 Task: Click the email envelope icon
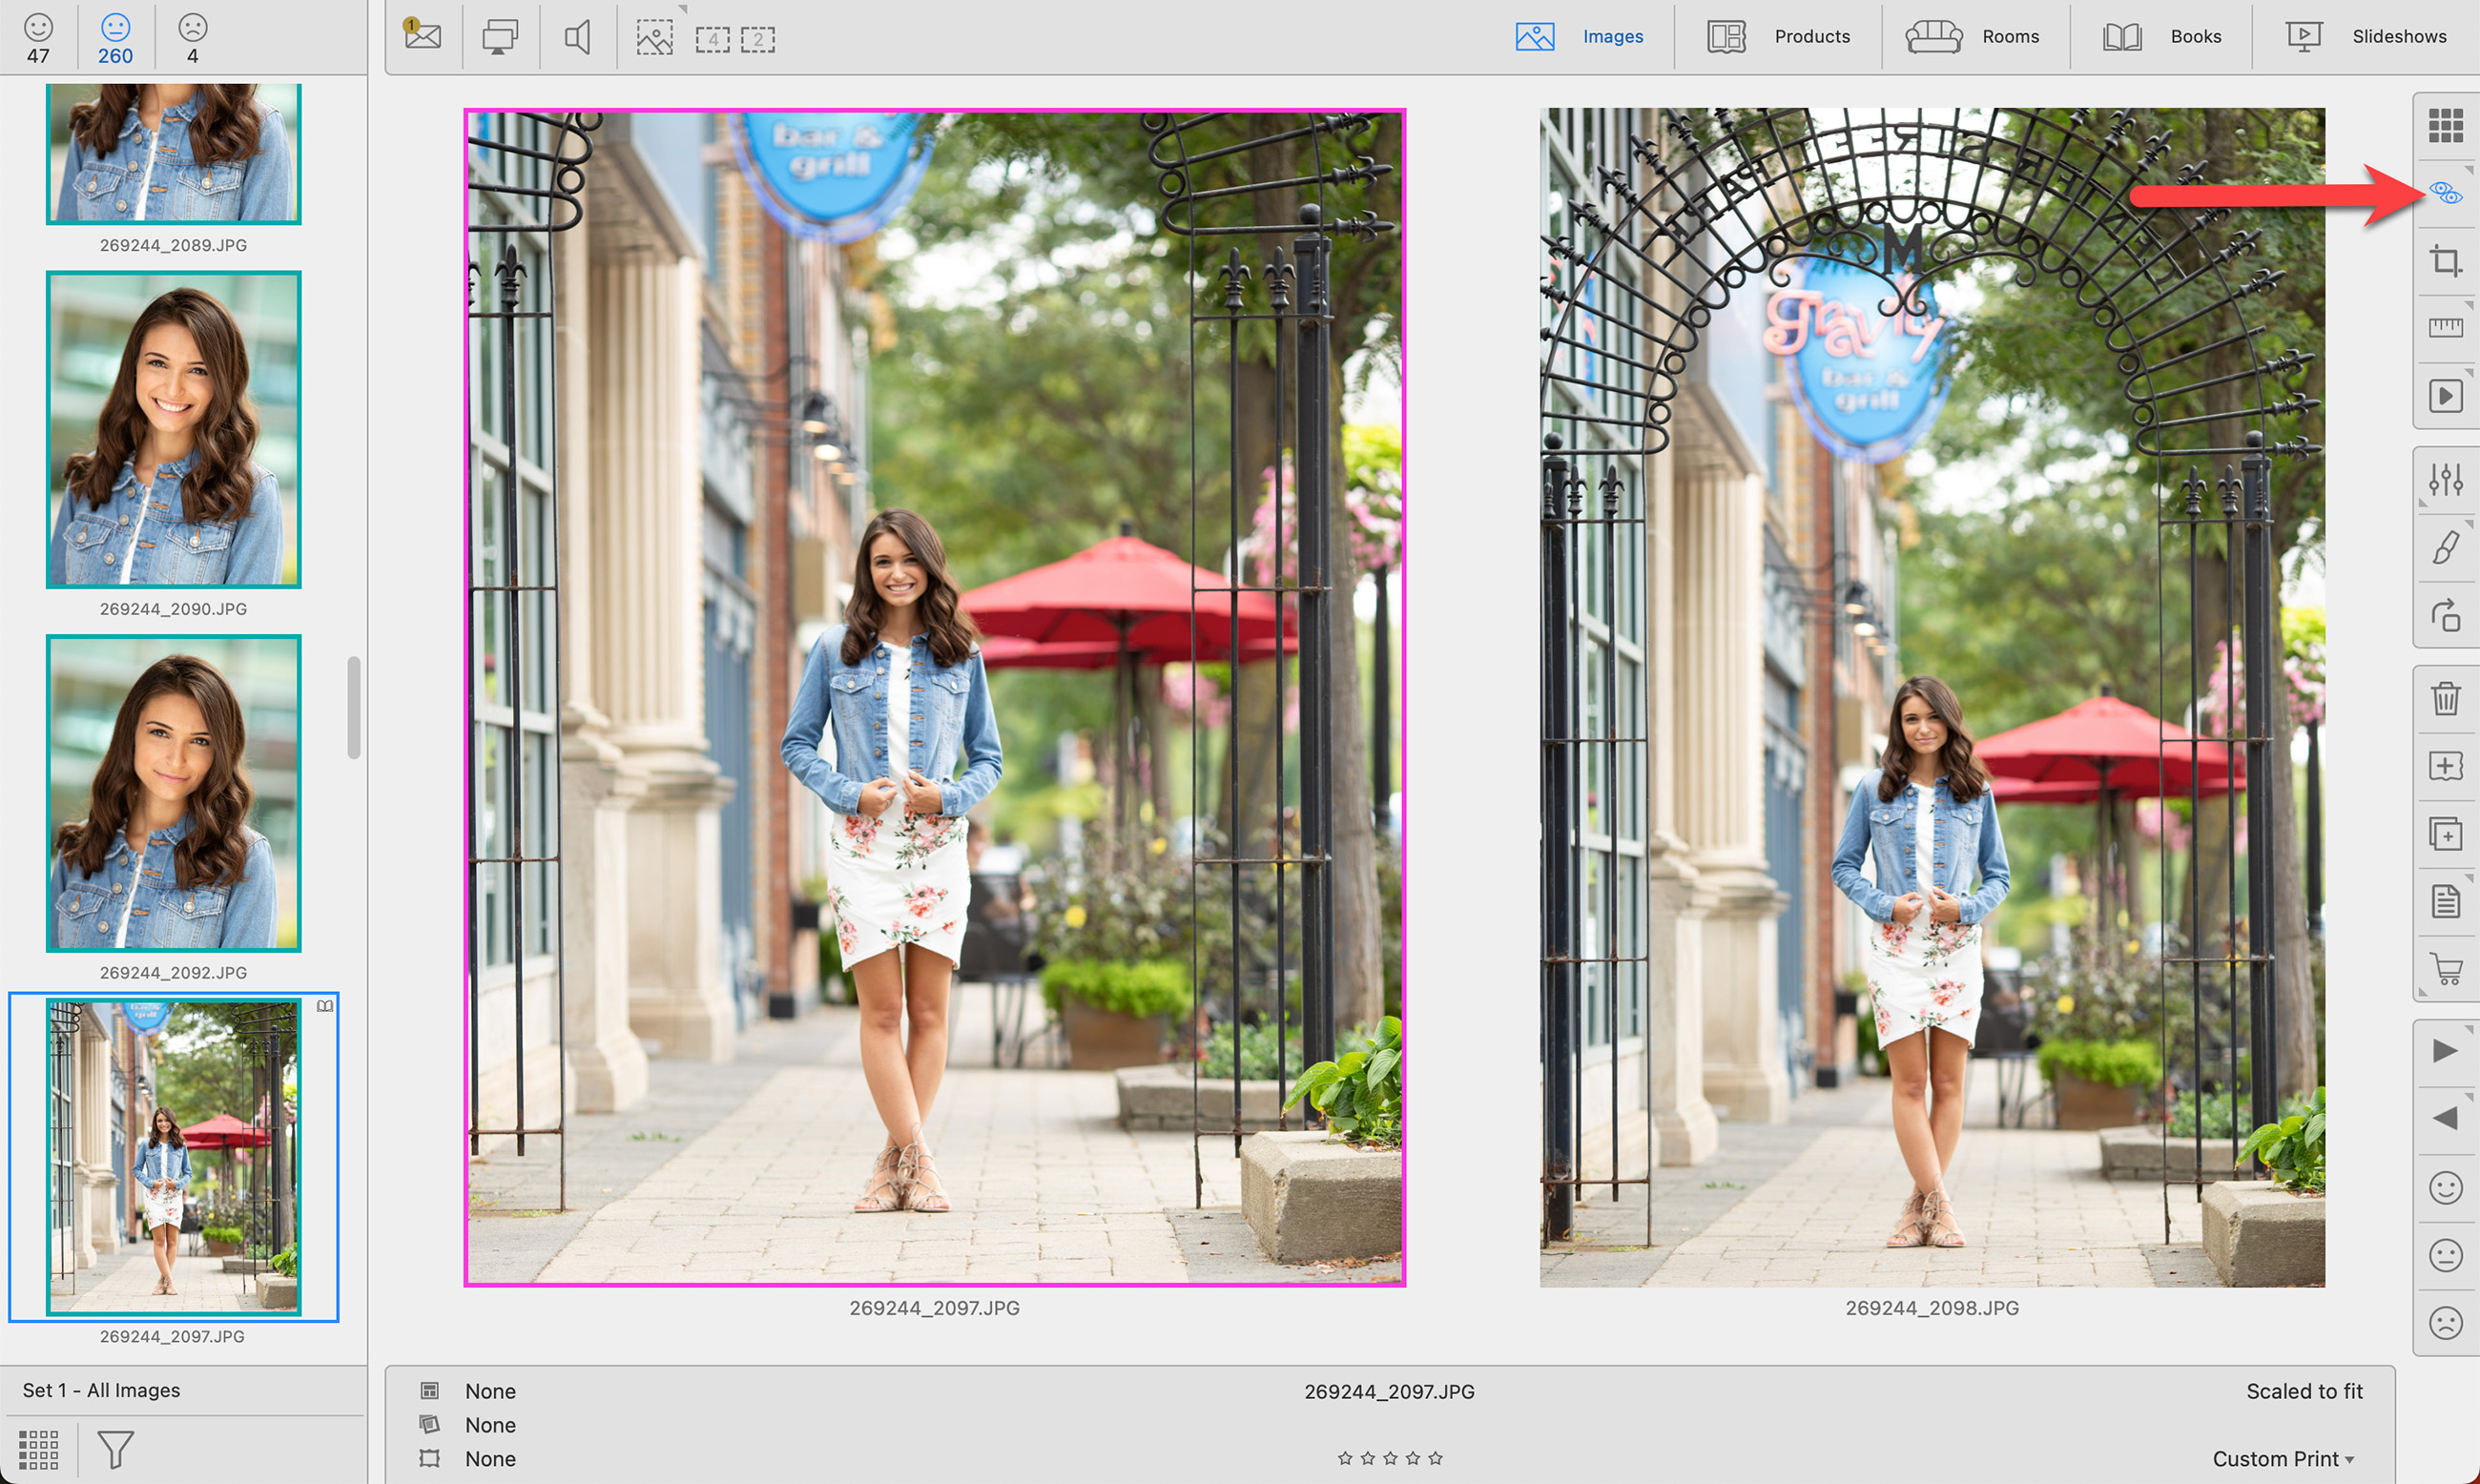(x=423, y=36)
